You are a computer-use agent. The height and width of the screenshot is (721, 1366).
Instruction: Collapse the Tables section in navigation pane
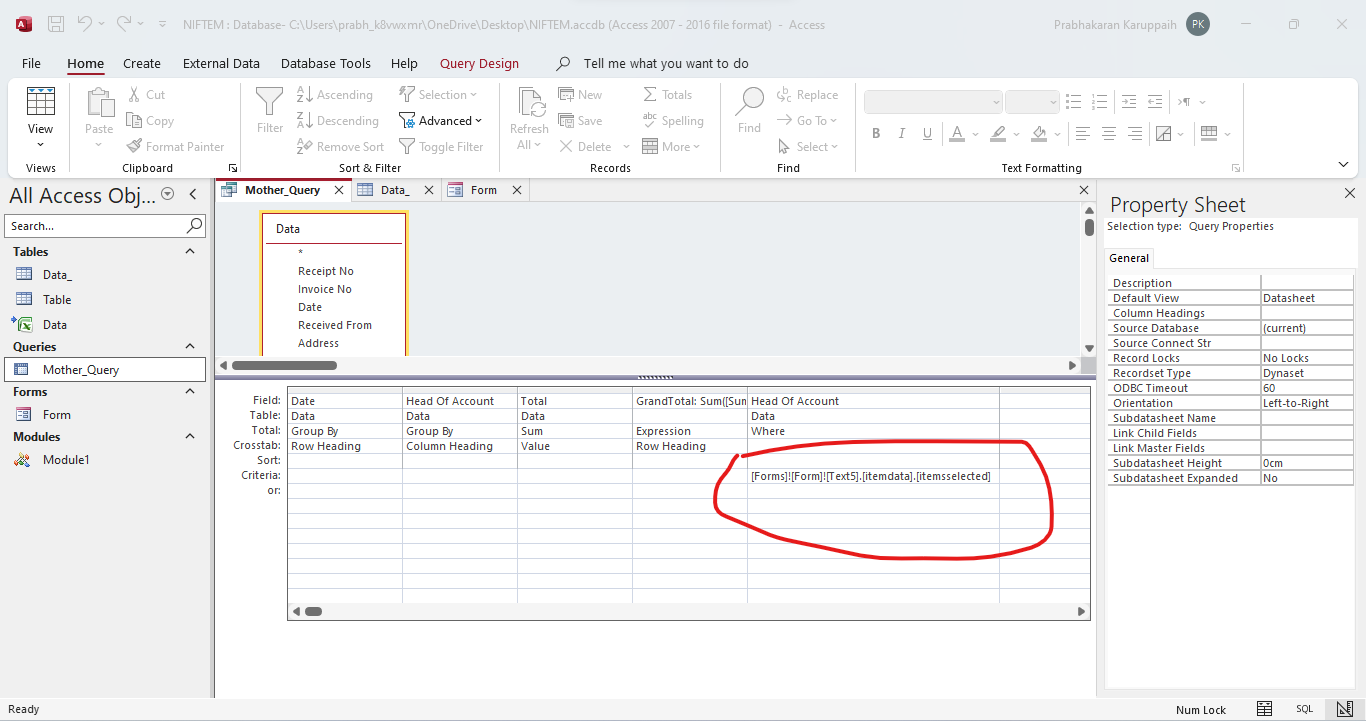pyautogui.click(x=189, y=251)
